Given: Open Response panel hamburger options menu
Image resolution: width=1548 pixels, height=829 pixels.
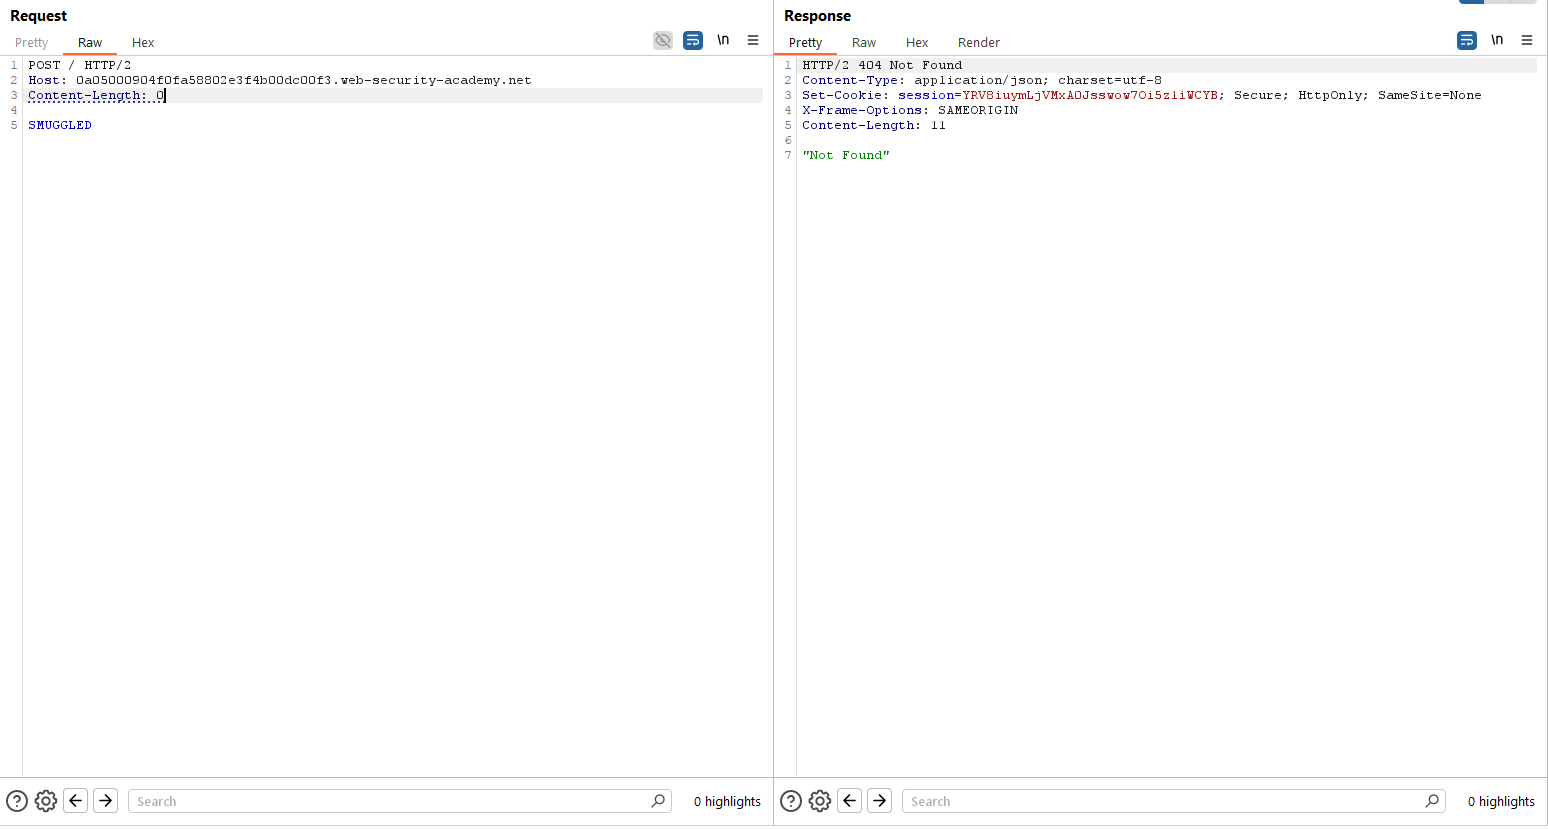Looking at the screenshot, I should pyautogui.click(x=1527, y=41).
